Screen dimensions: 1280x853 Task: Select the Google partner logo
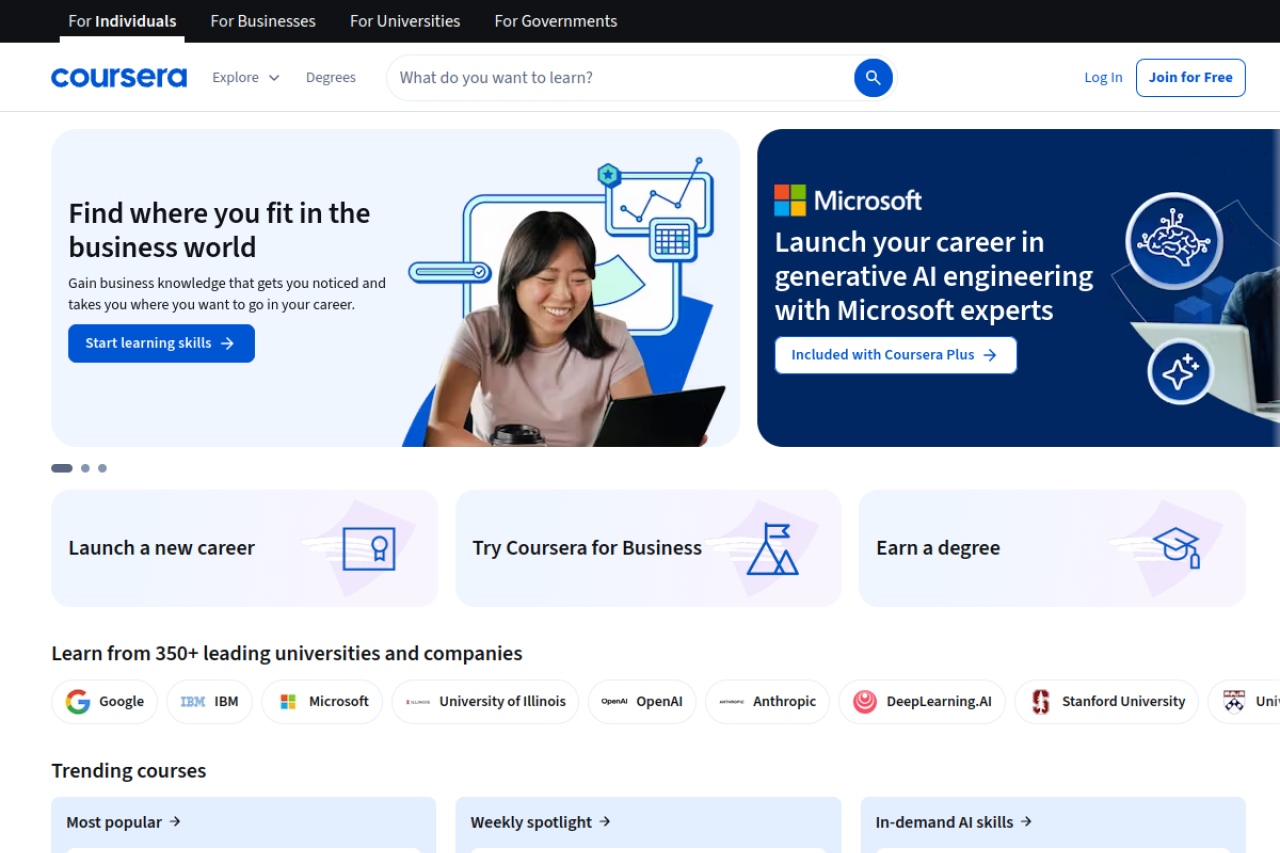(104, 701)
